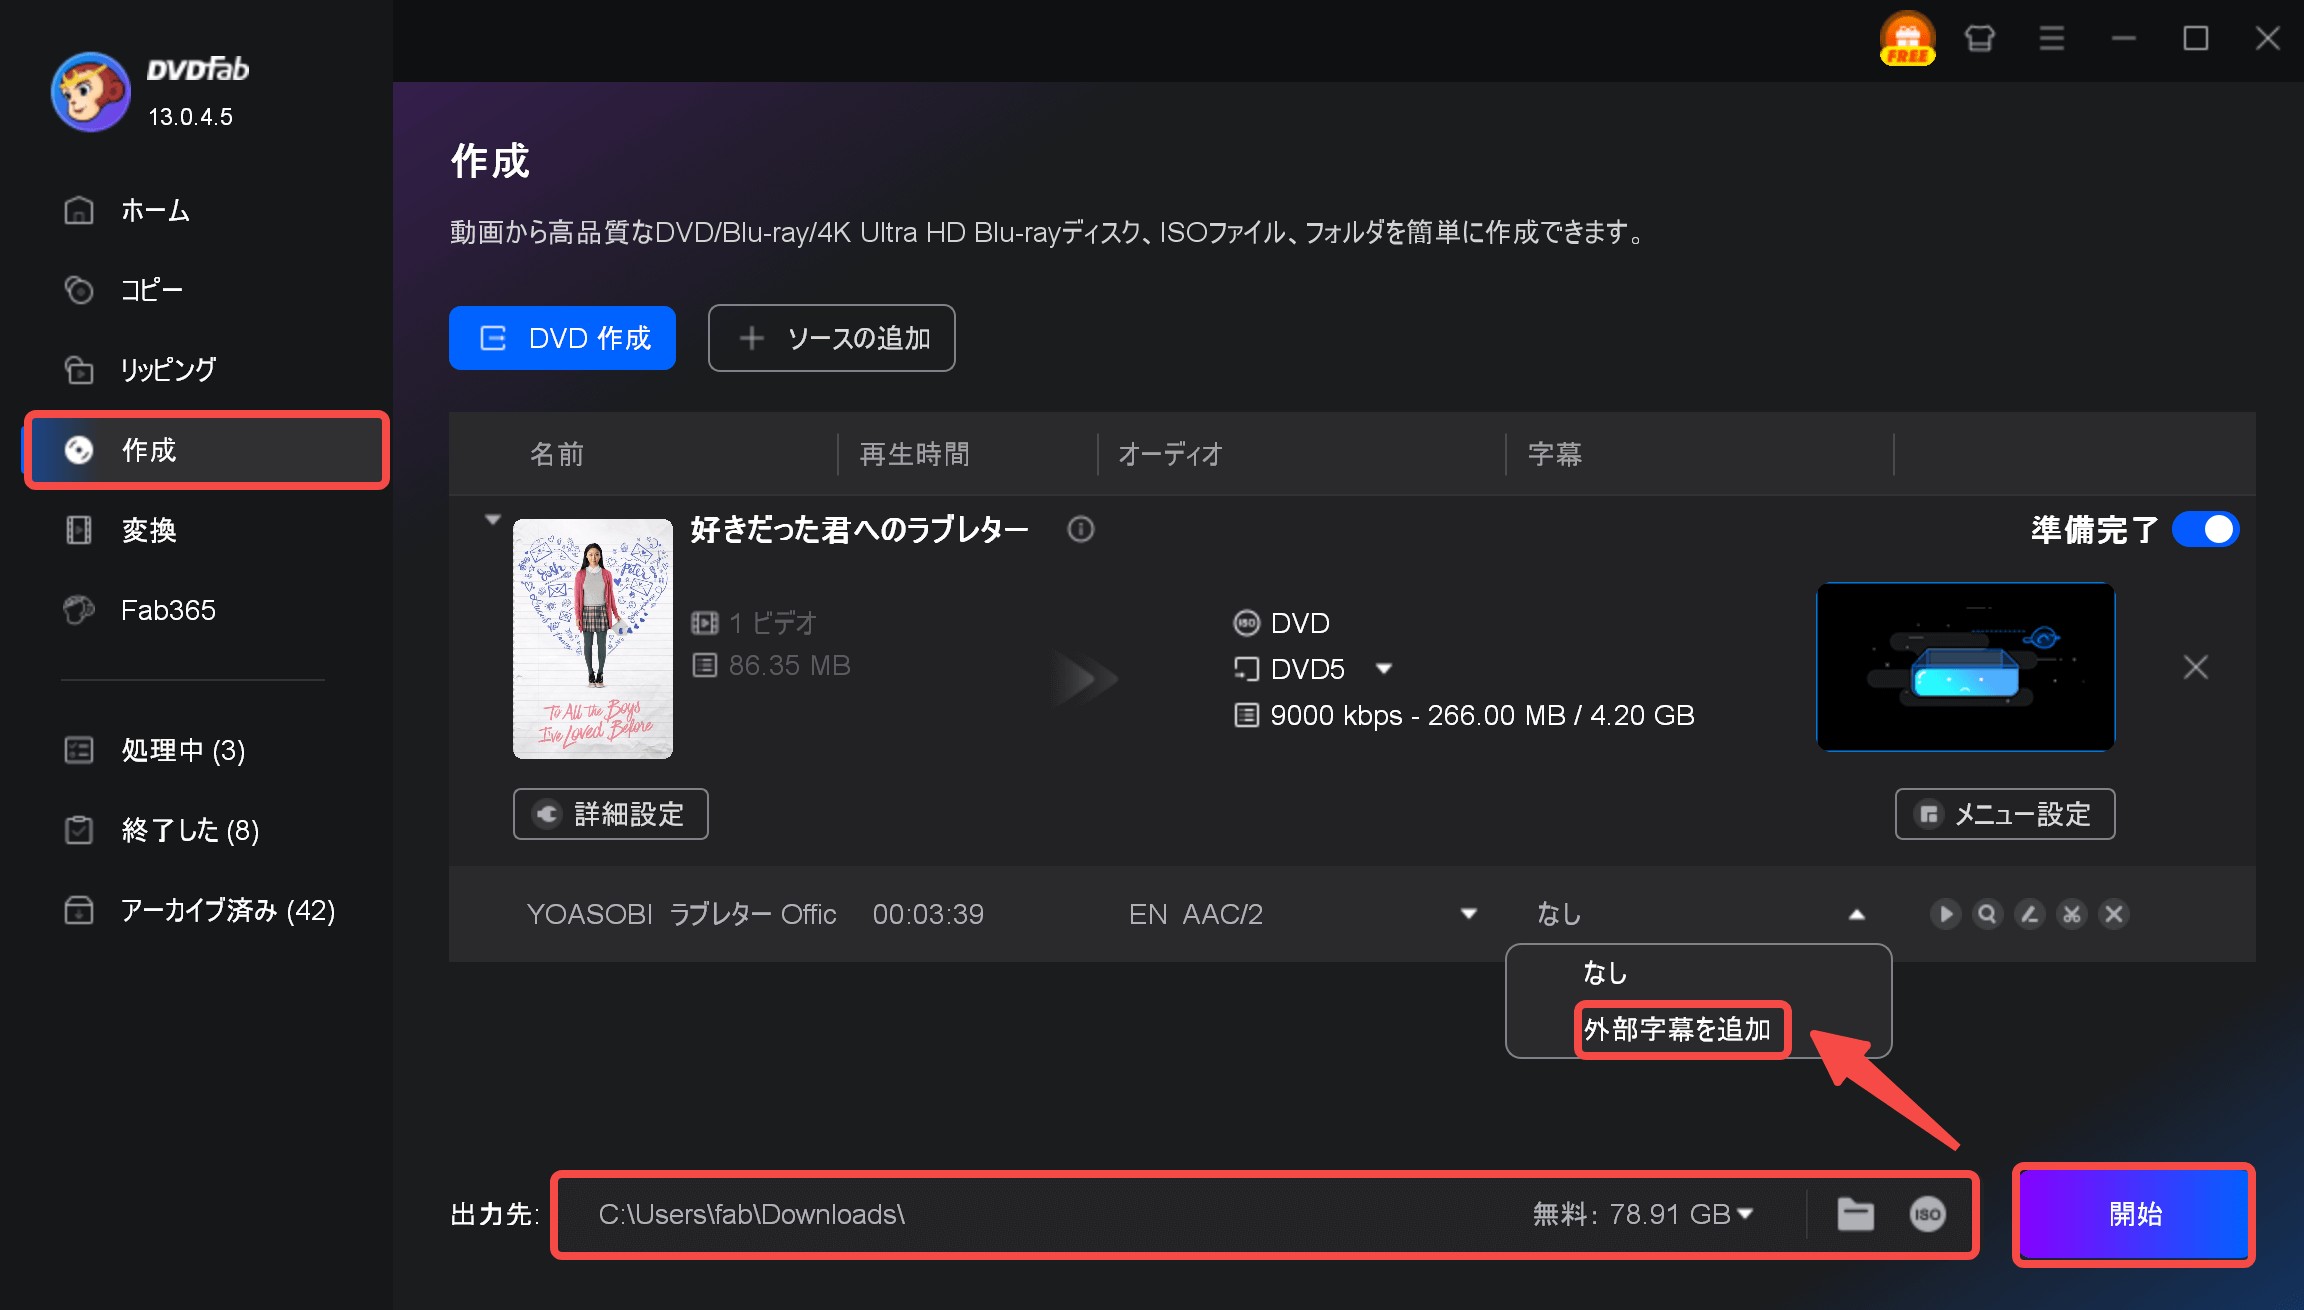Click the movie poster thumbnail

click(592, 638)
